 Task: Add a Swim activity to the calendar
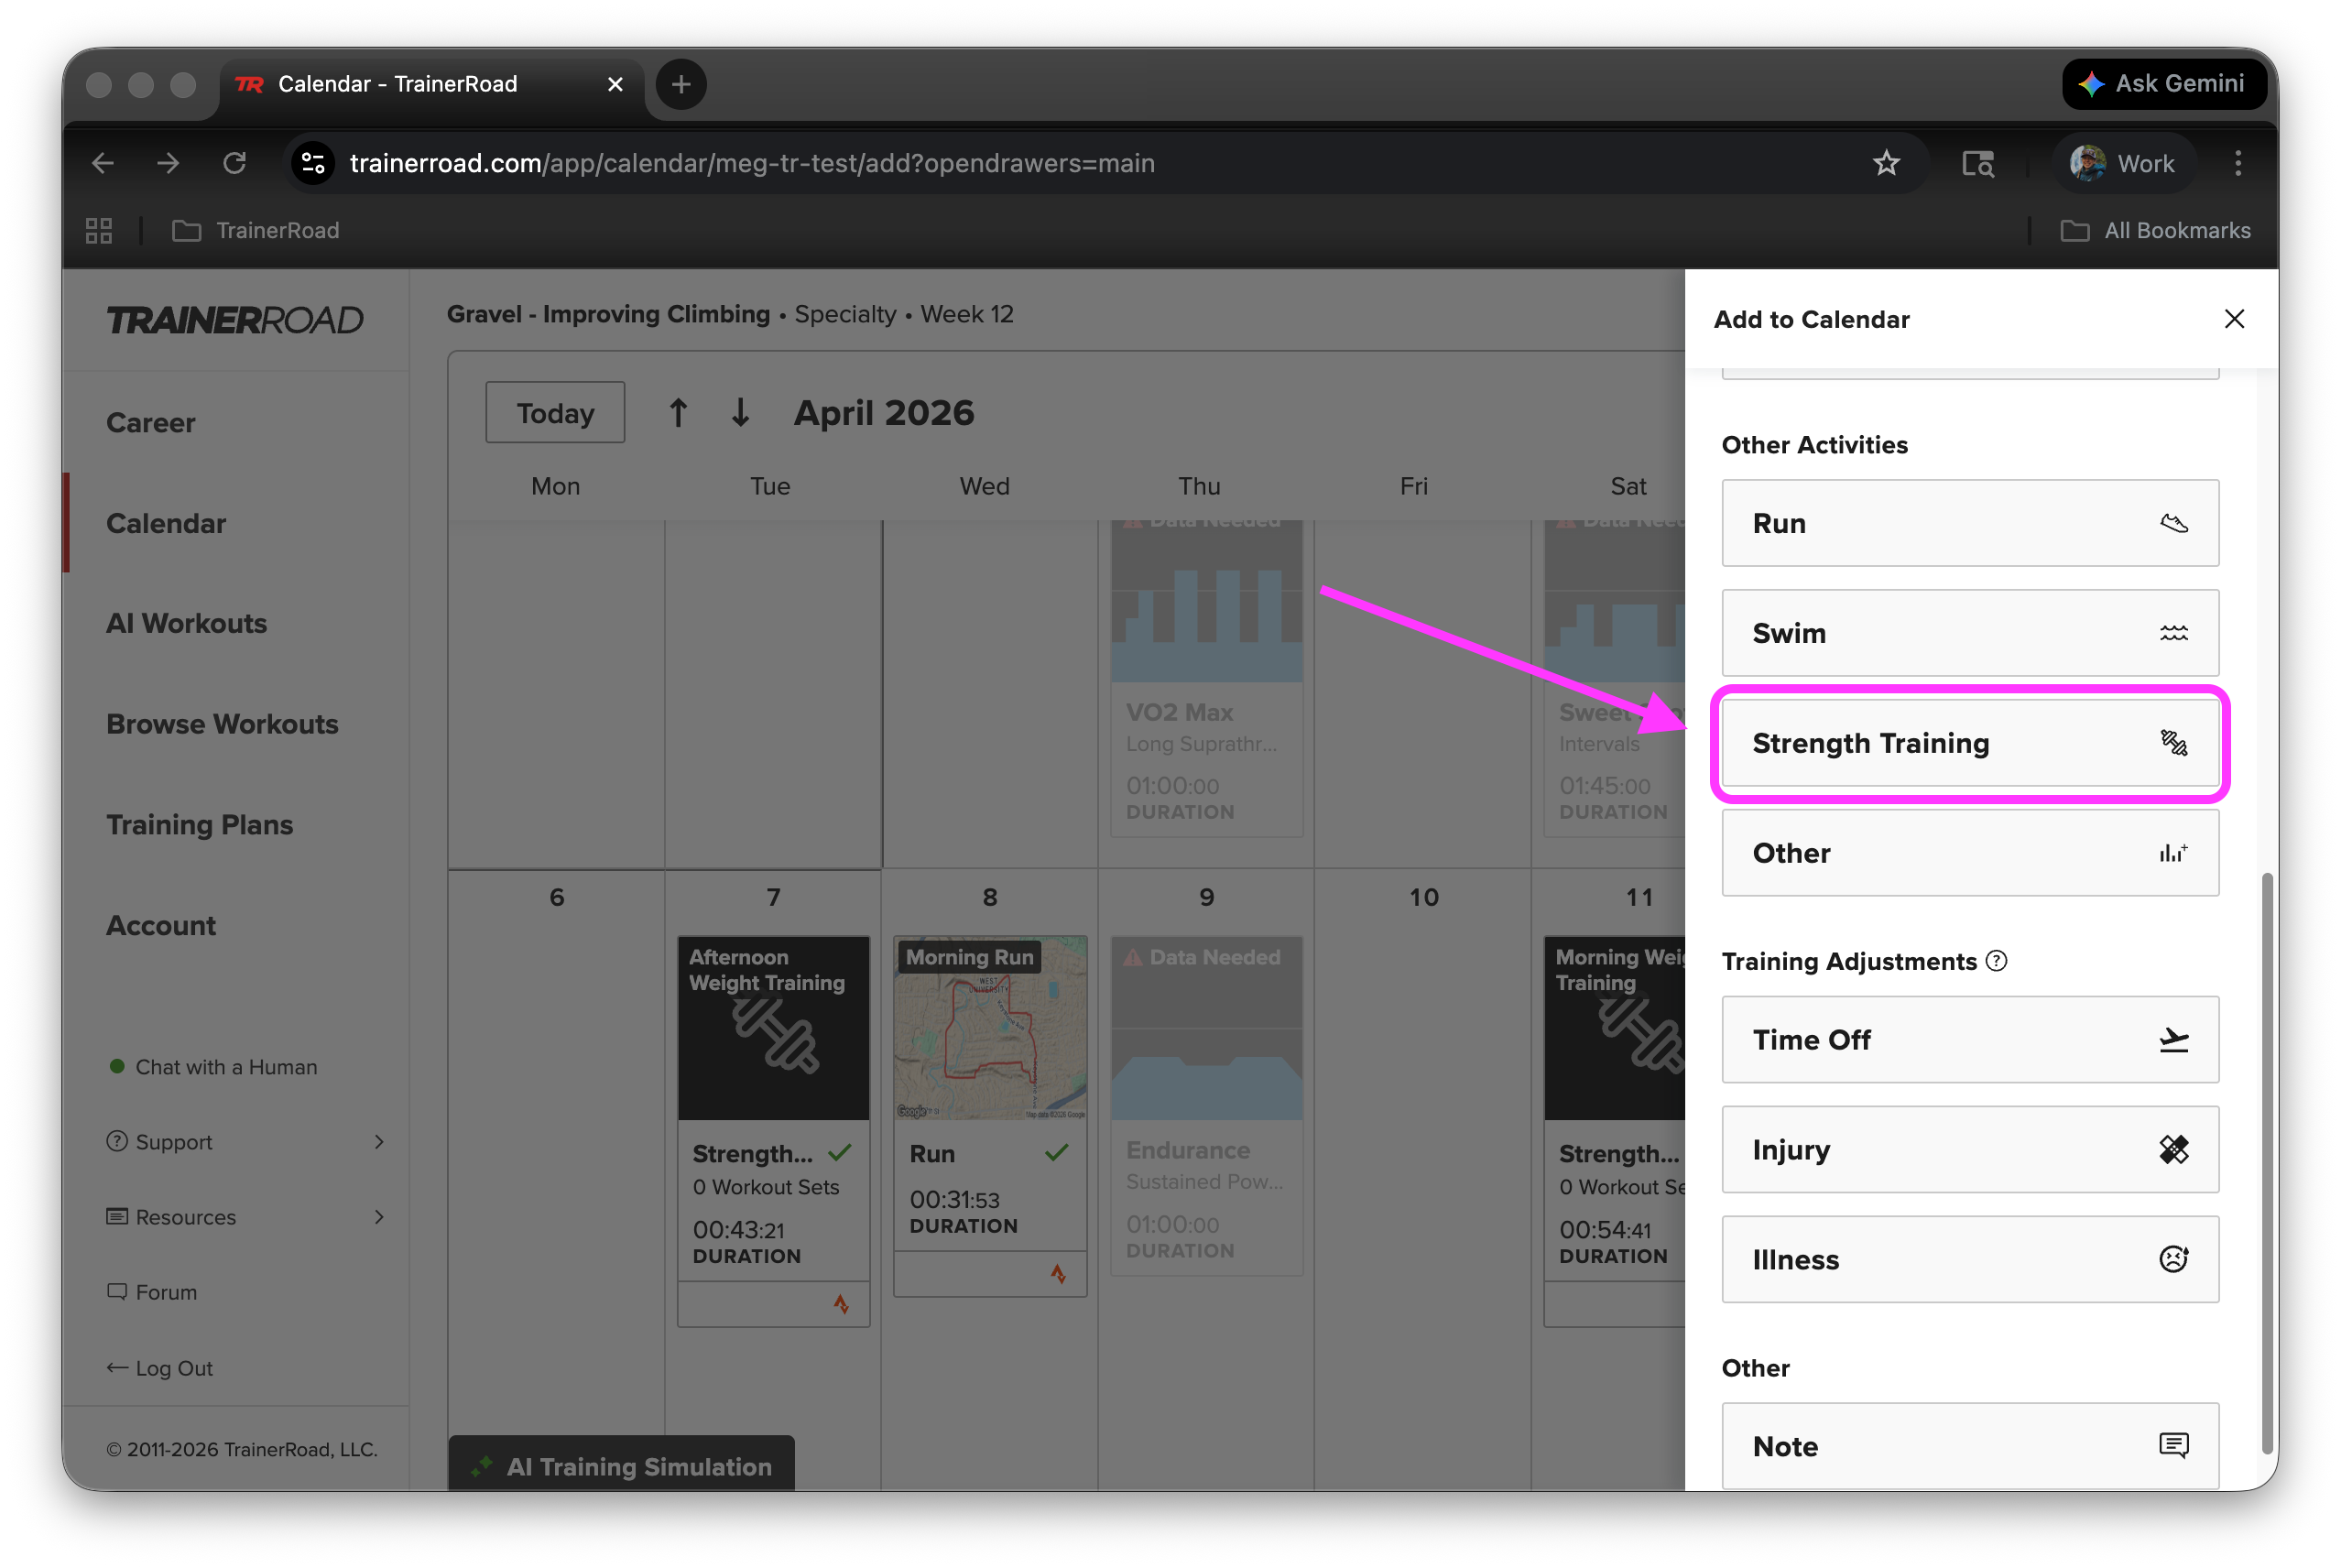[x=1969, y=633]
